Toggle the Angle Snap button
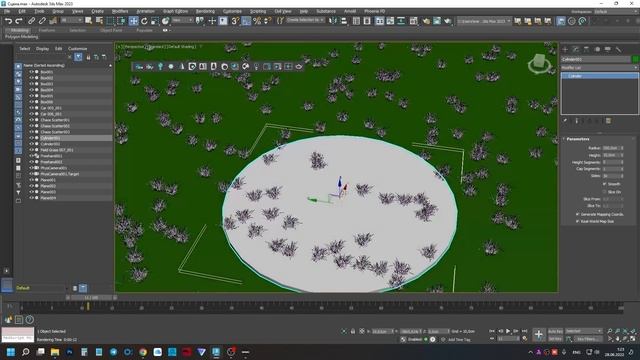Screen dimensions: 640x360 [x=246, y=21]
